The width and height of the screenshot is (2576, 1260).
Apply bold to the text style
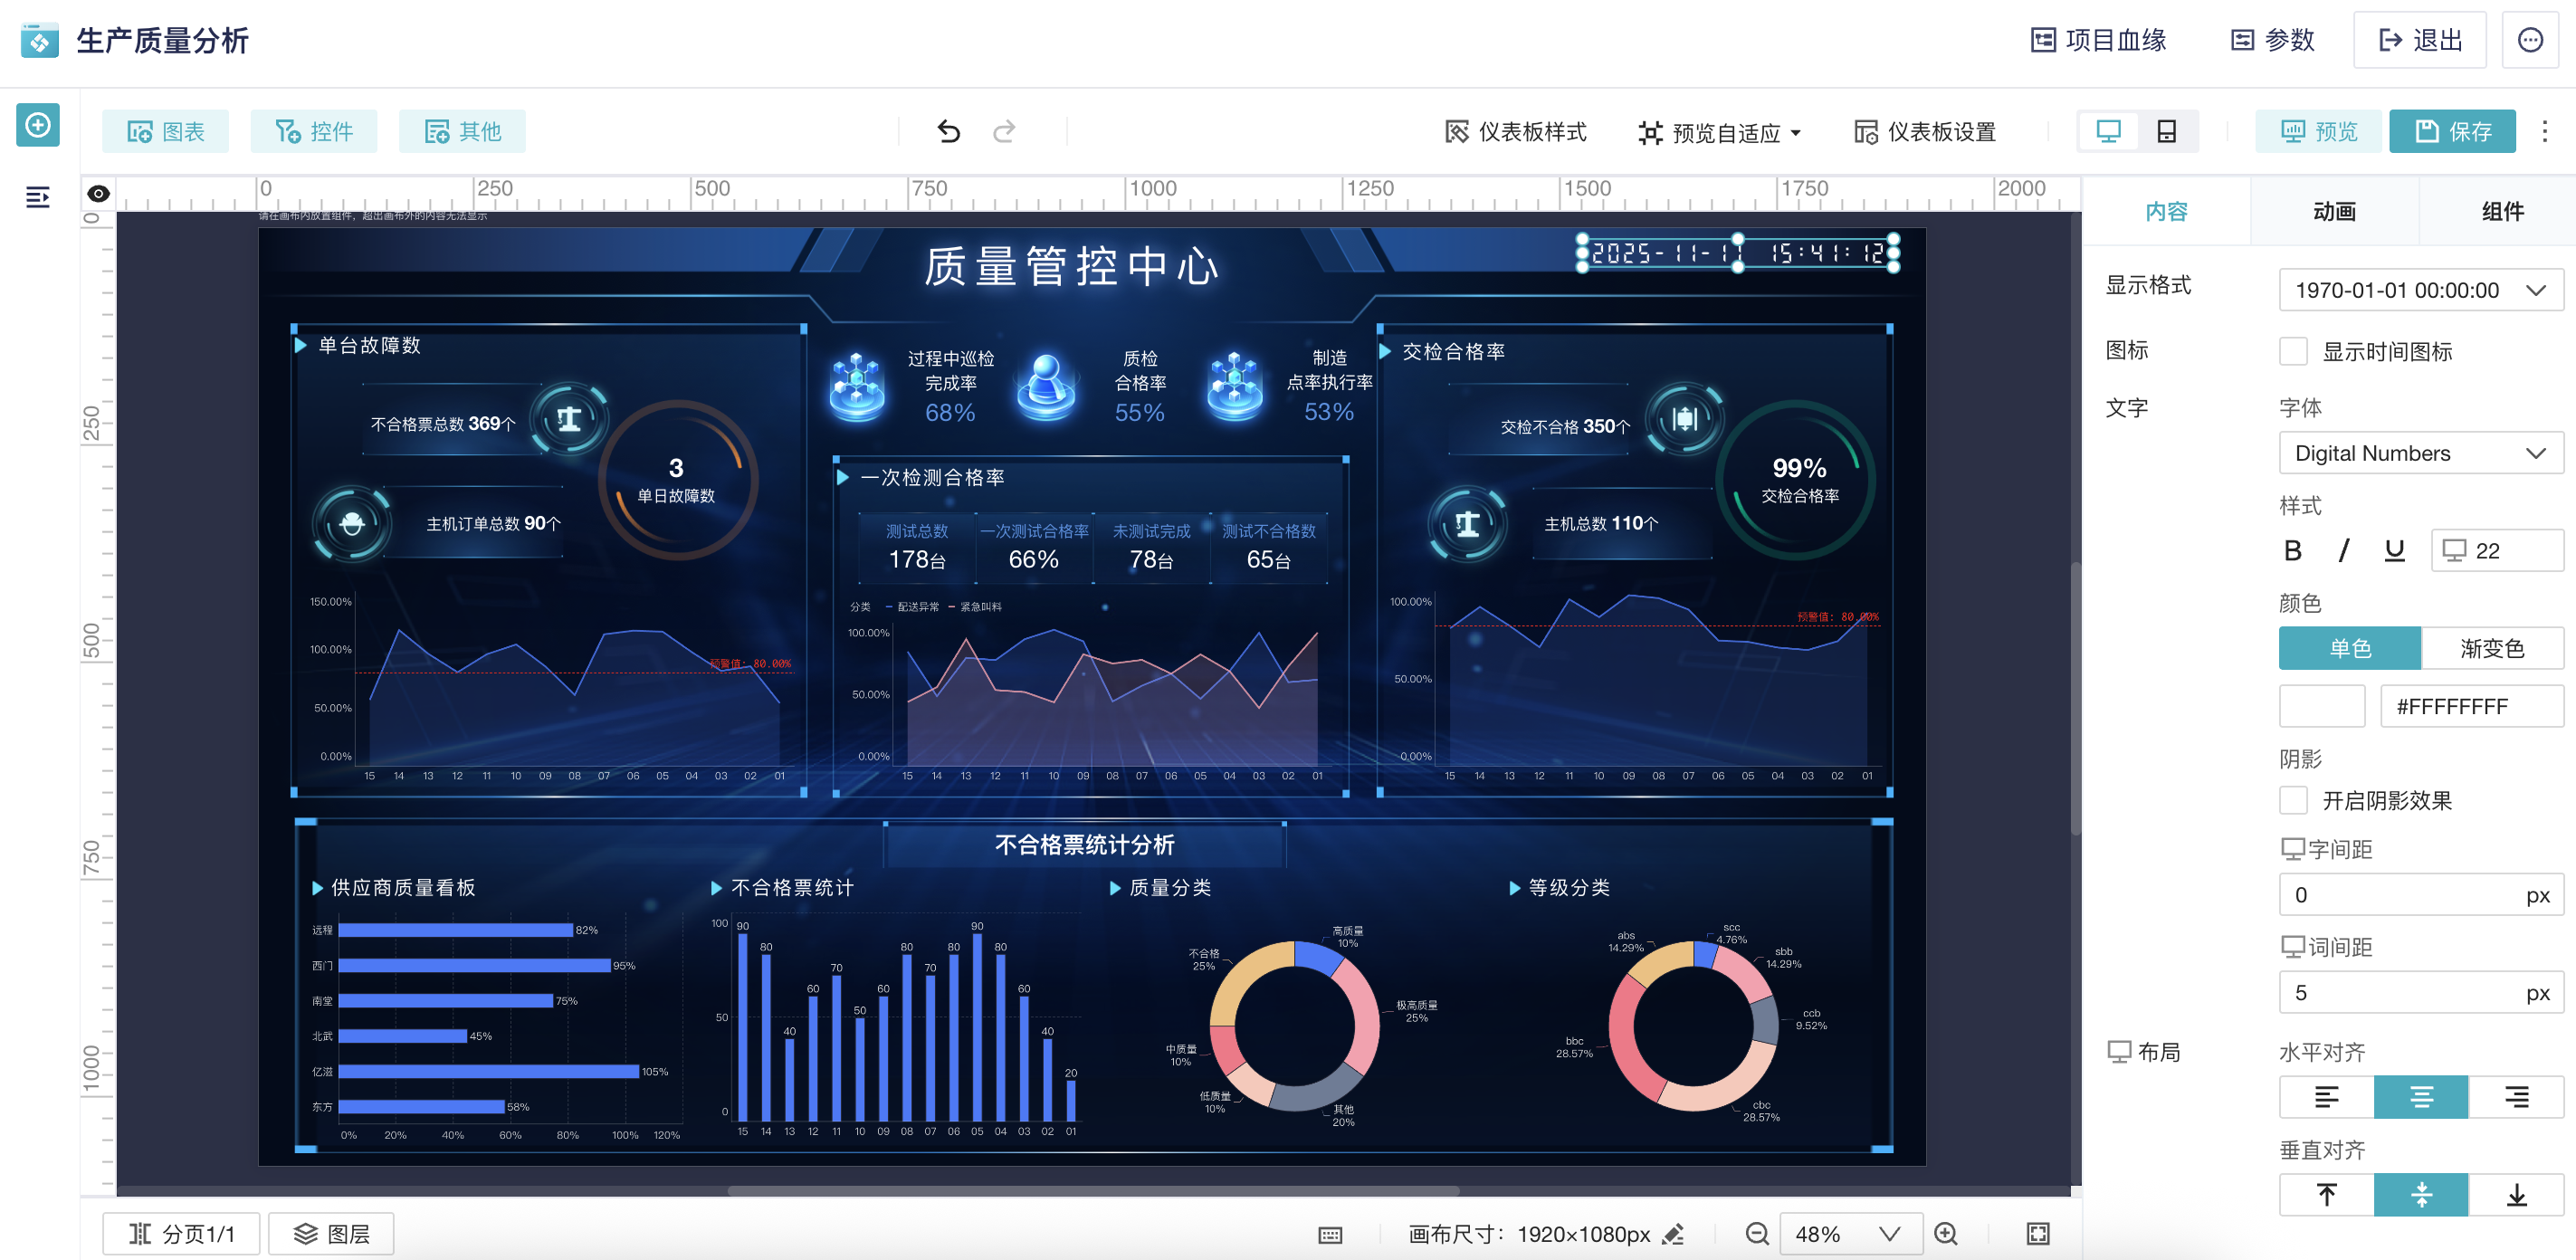(2294, 550)
